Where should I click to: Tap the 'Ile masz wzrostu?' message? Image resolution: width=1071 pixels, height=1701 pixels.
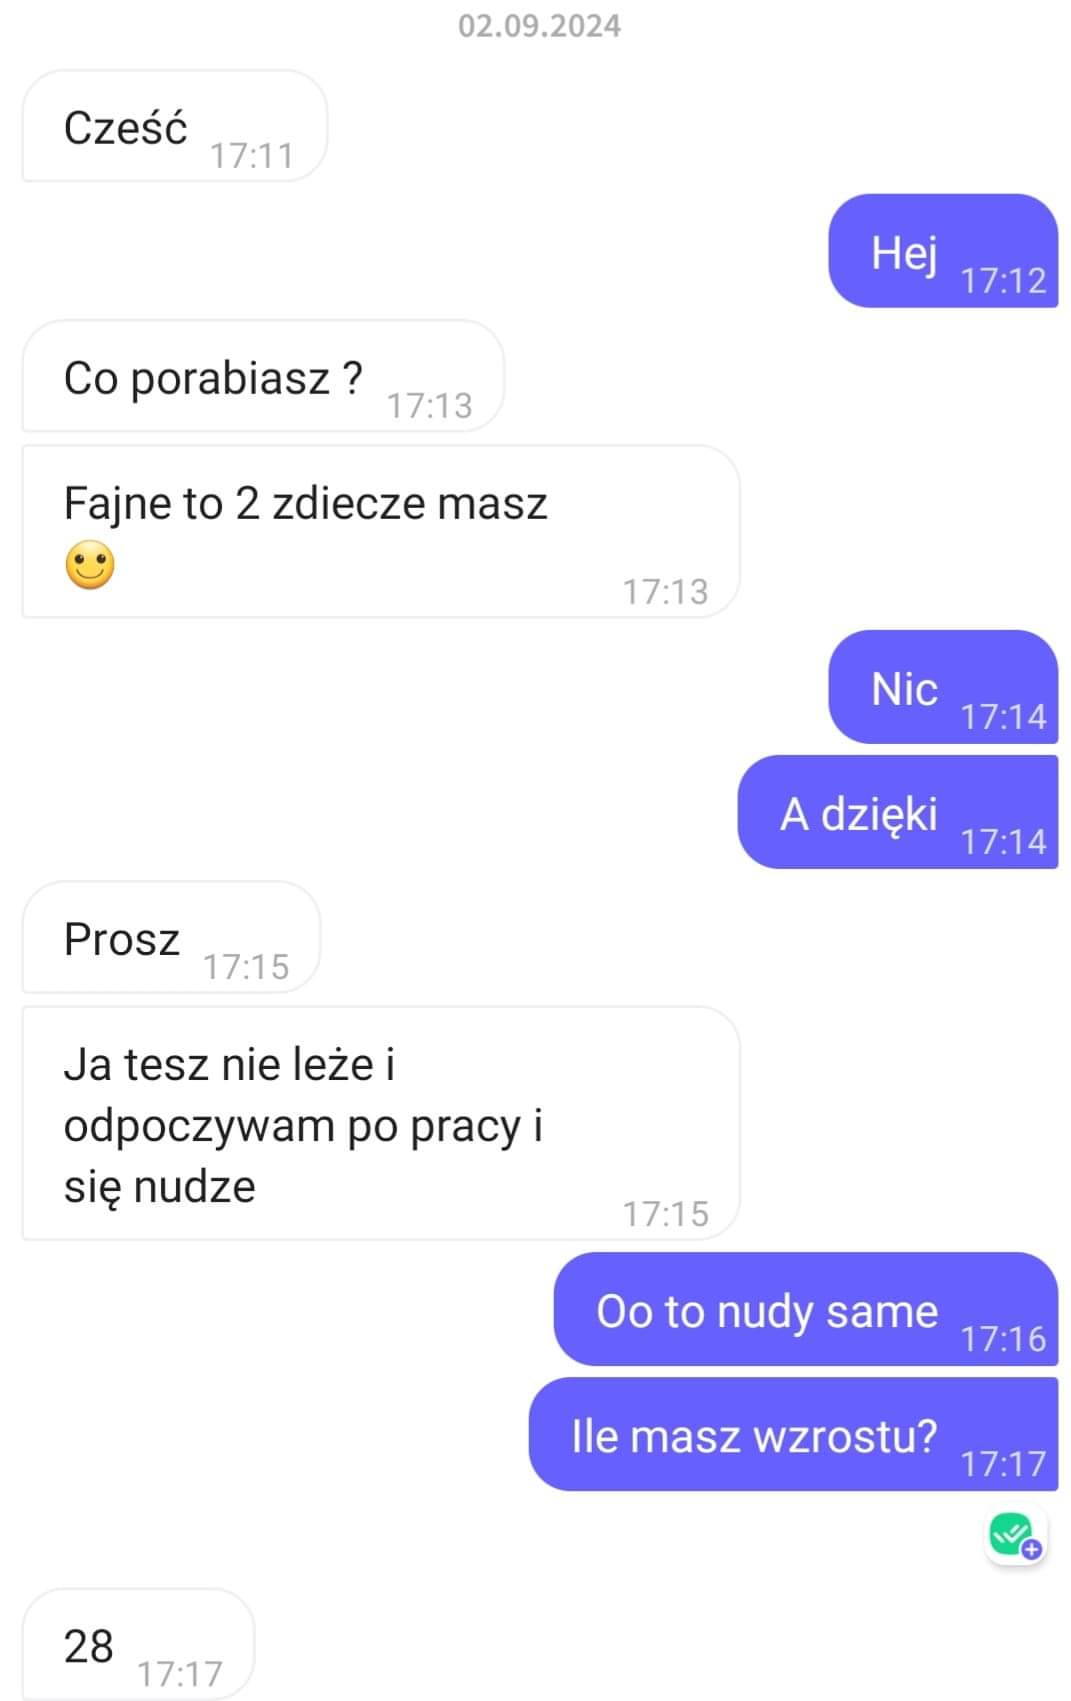click(793, 1434)
